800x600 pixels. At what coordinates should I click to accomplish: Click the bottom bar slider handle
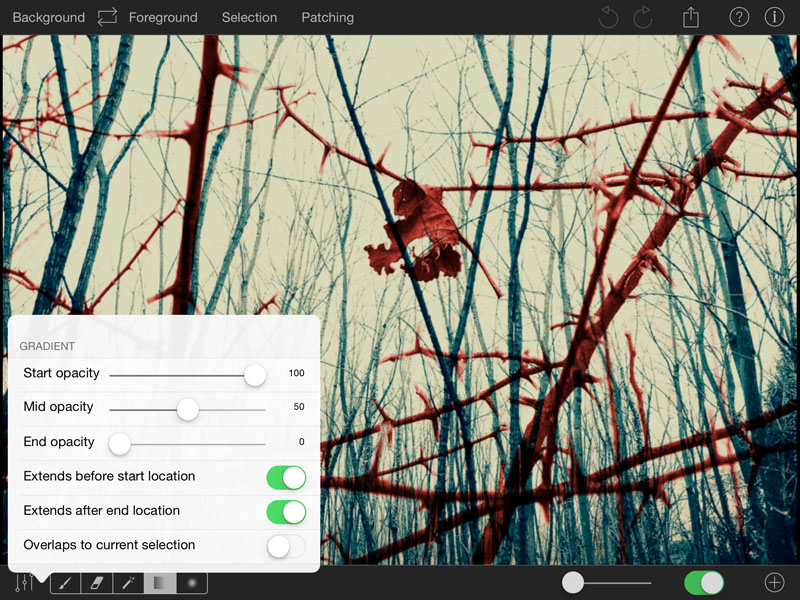(x=573, y=582)
